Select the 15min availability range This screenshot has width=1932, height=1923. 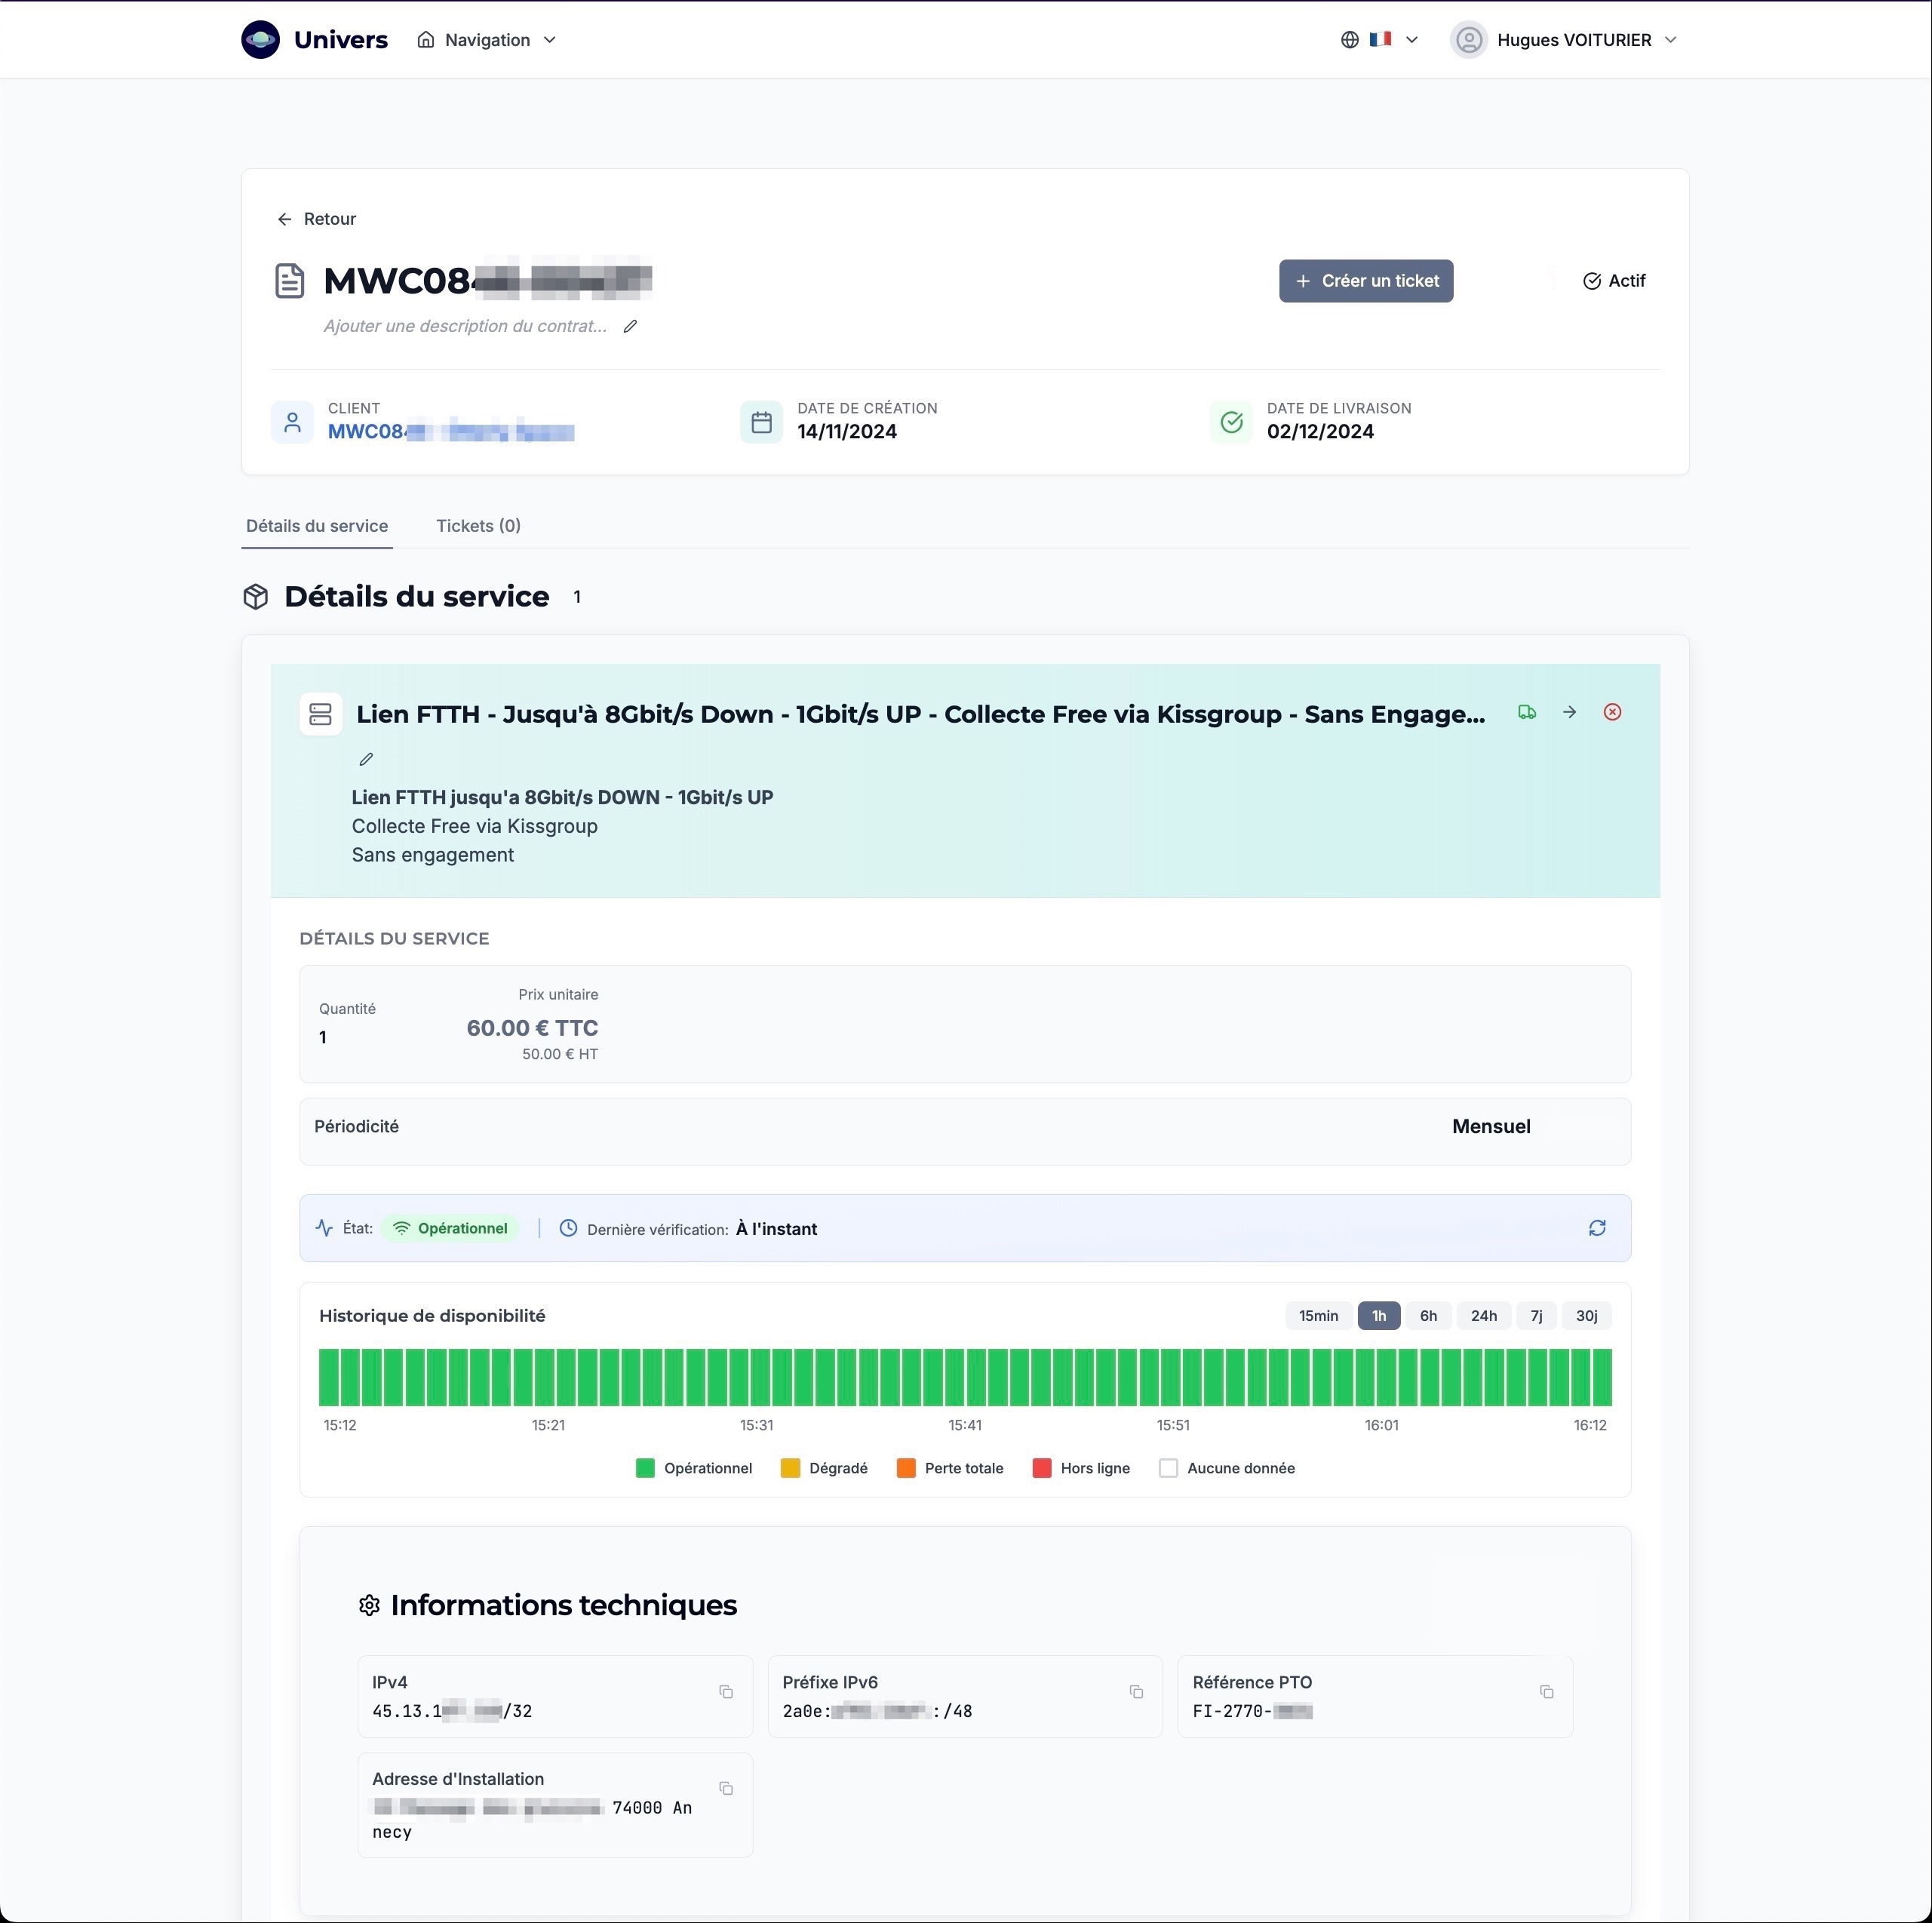pyautogui.click(x=1318, y=1316)
